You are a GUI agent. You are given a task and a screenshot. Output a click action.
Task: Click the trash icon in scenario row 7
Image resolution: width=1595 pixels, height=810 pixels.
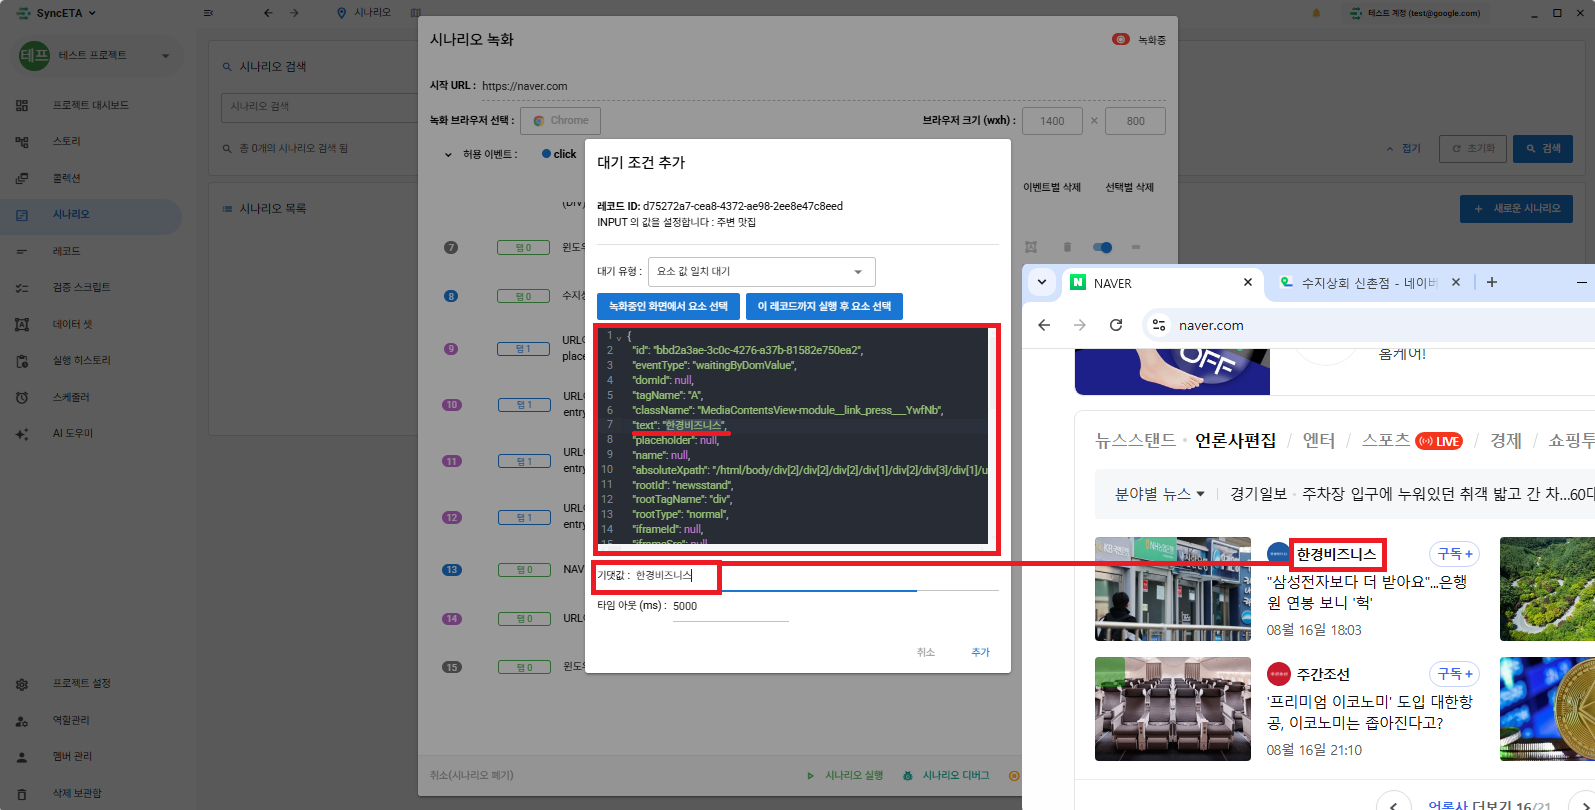1067,247
